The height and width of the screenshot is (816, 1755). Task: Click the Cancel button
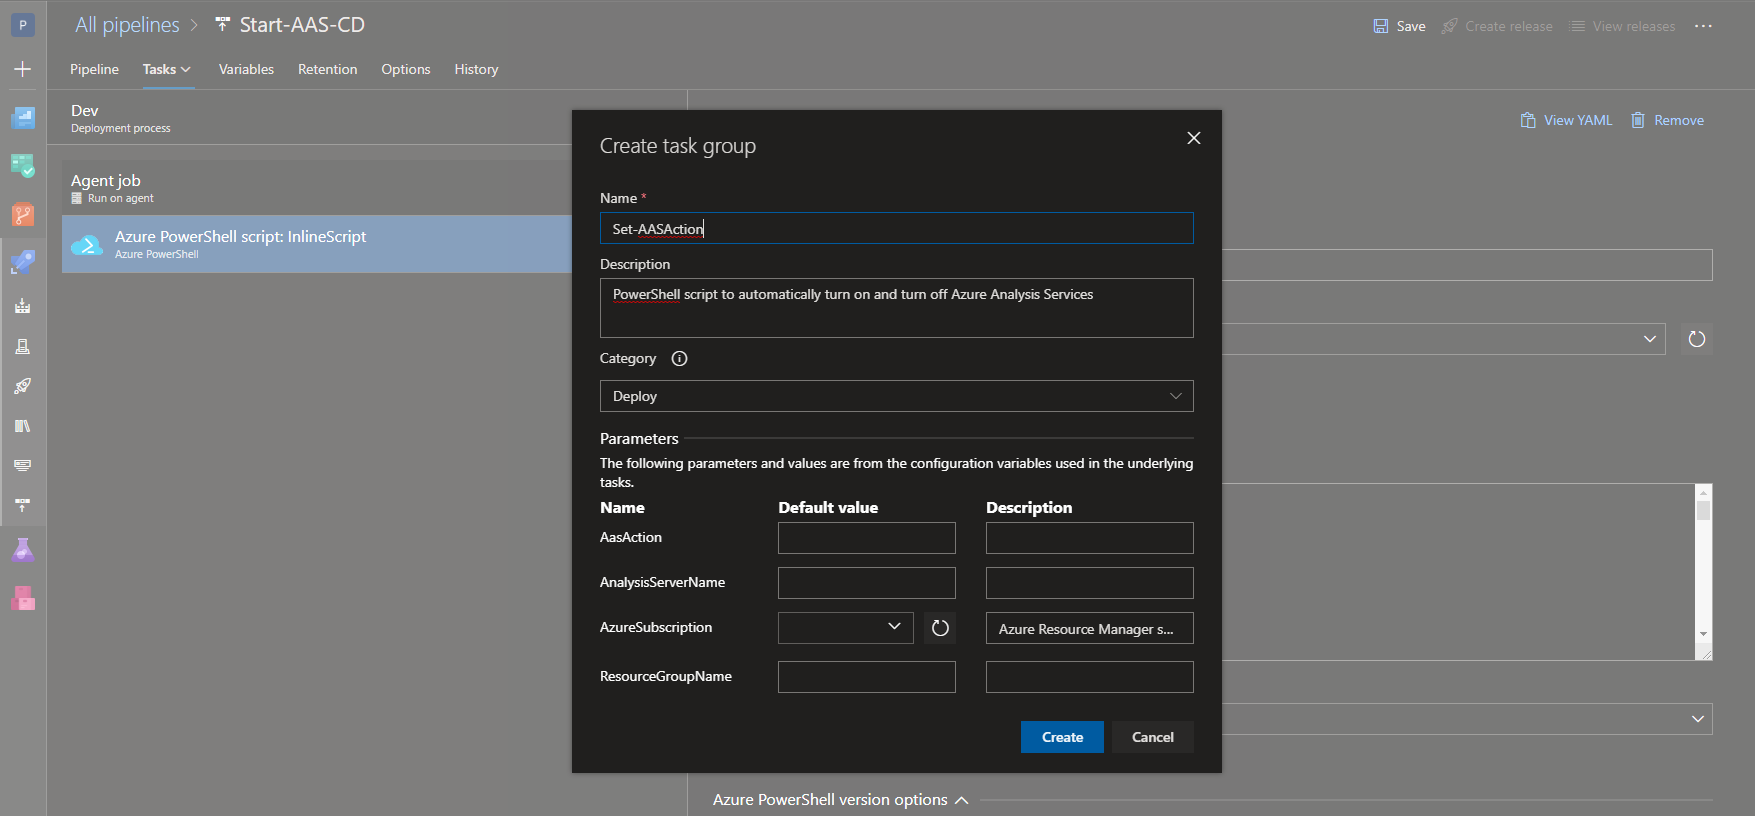coord(1152,737)
